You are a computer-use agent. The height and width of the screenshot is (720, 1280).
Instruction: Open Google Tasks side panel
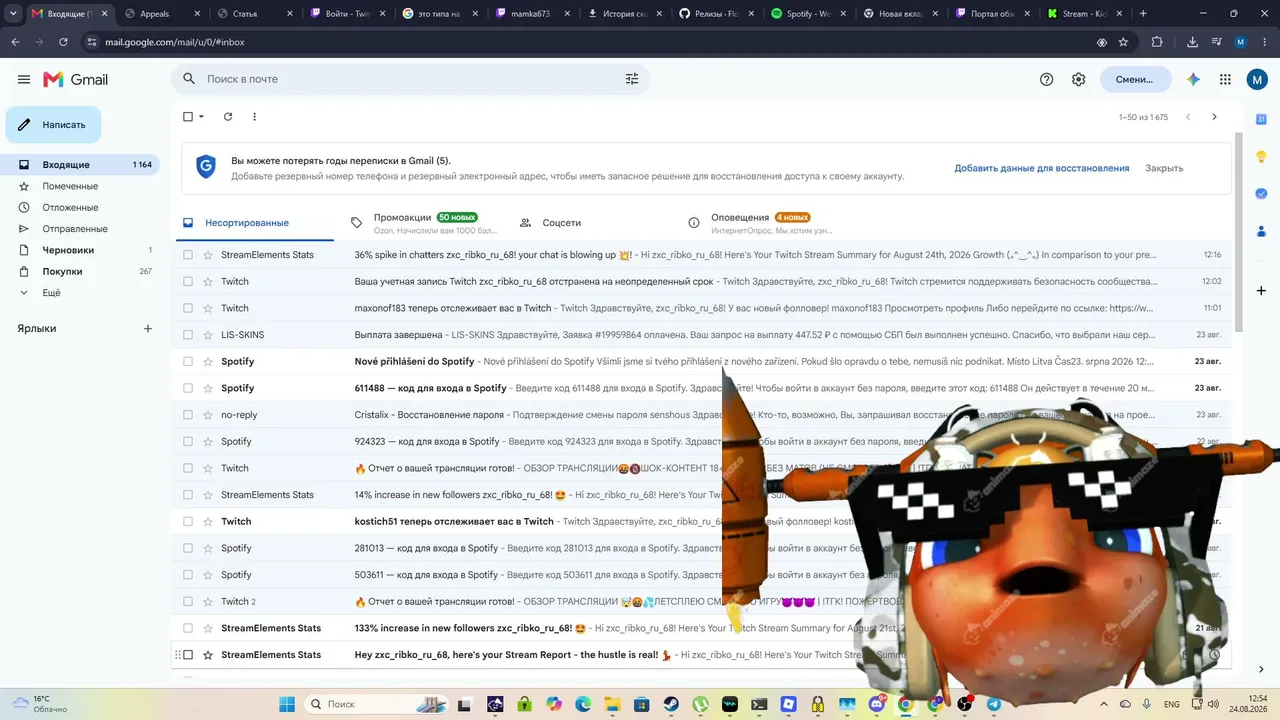click(x=1261, y=193)
